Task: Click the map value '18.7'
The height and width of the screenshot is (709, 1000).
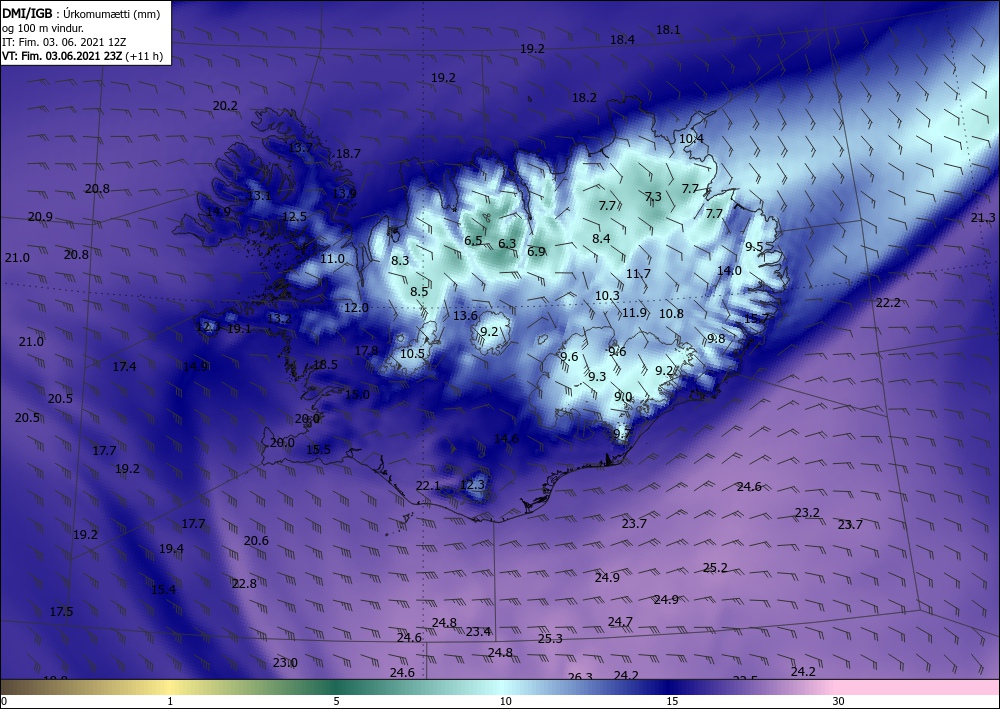Action: [348, 154]
